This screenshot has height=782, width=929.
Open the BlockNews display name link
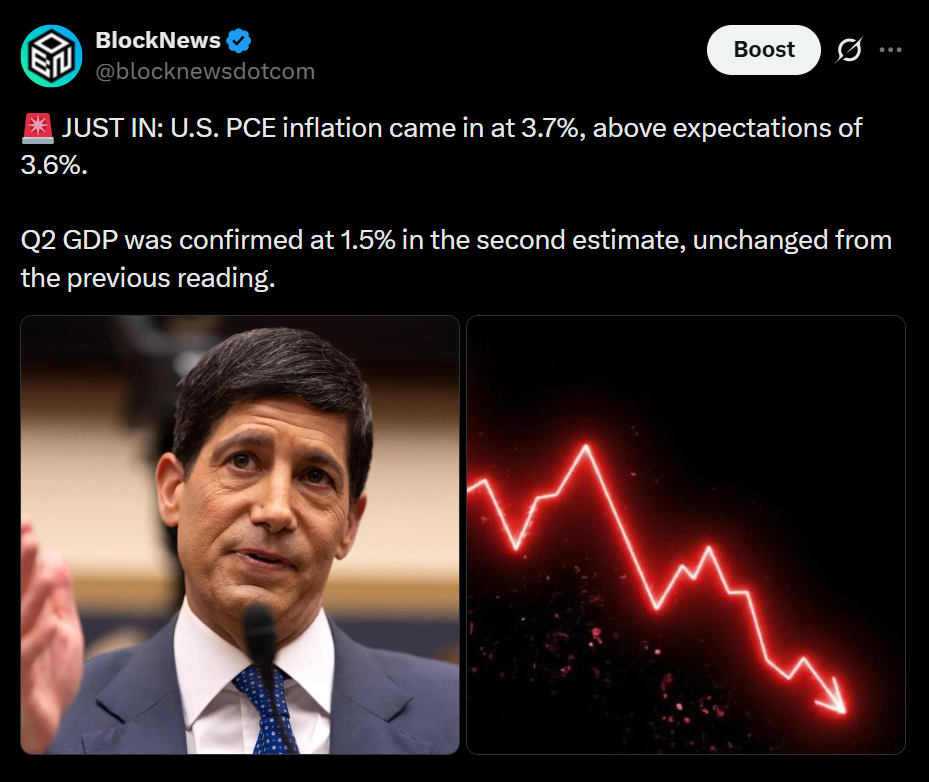(158, 40)
